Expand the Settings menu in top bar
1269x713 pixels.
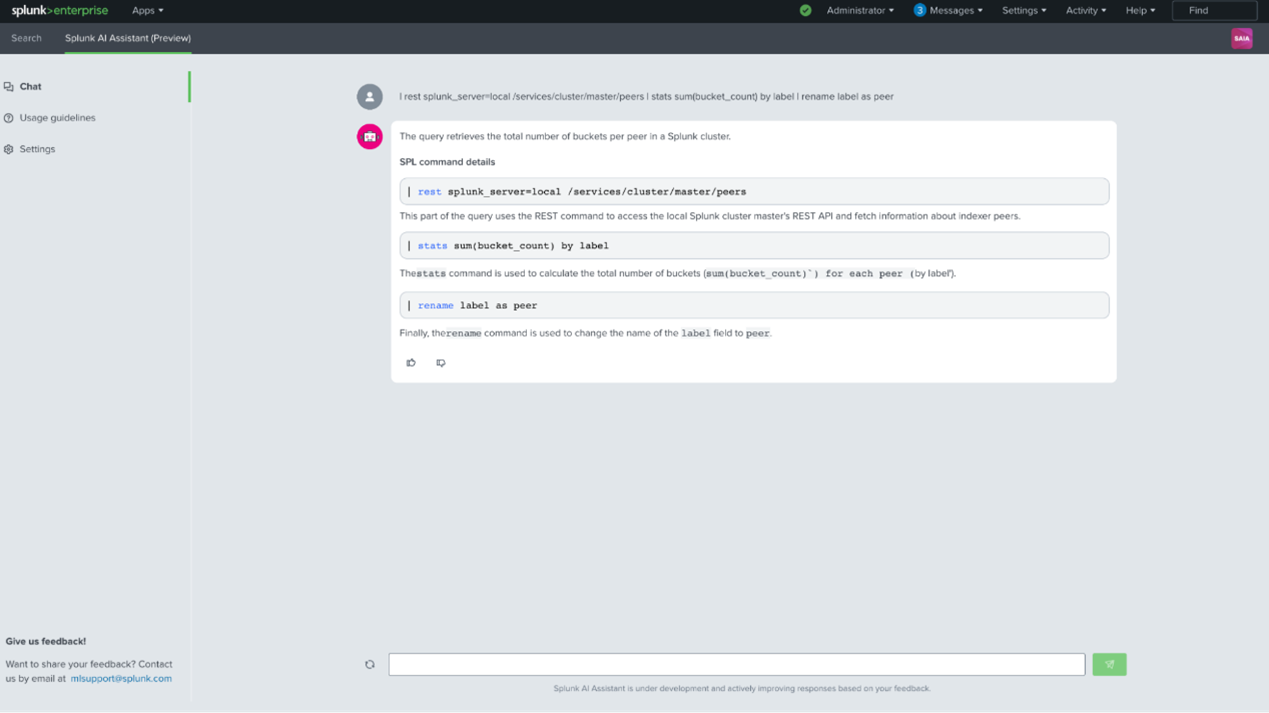(1024, 11)
